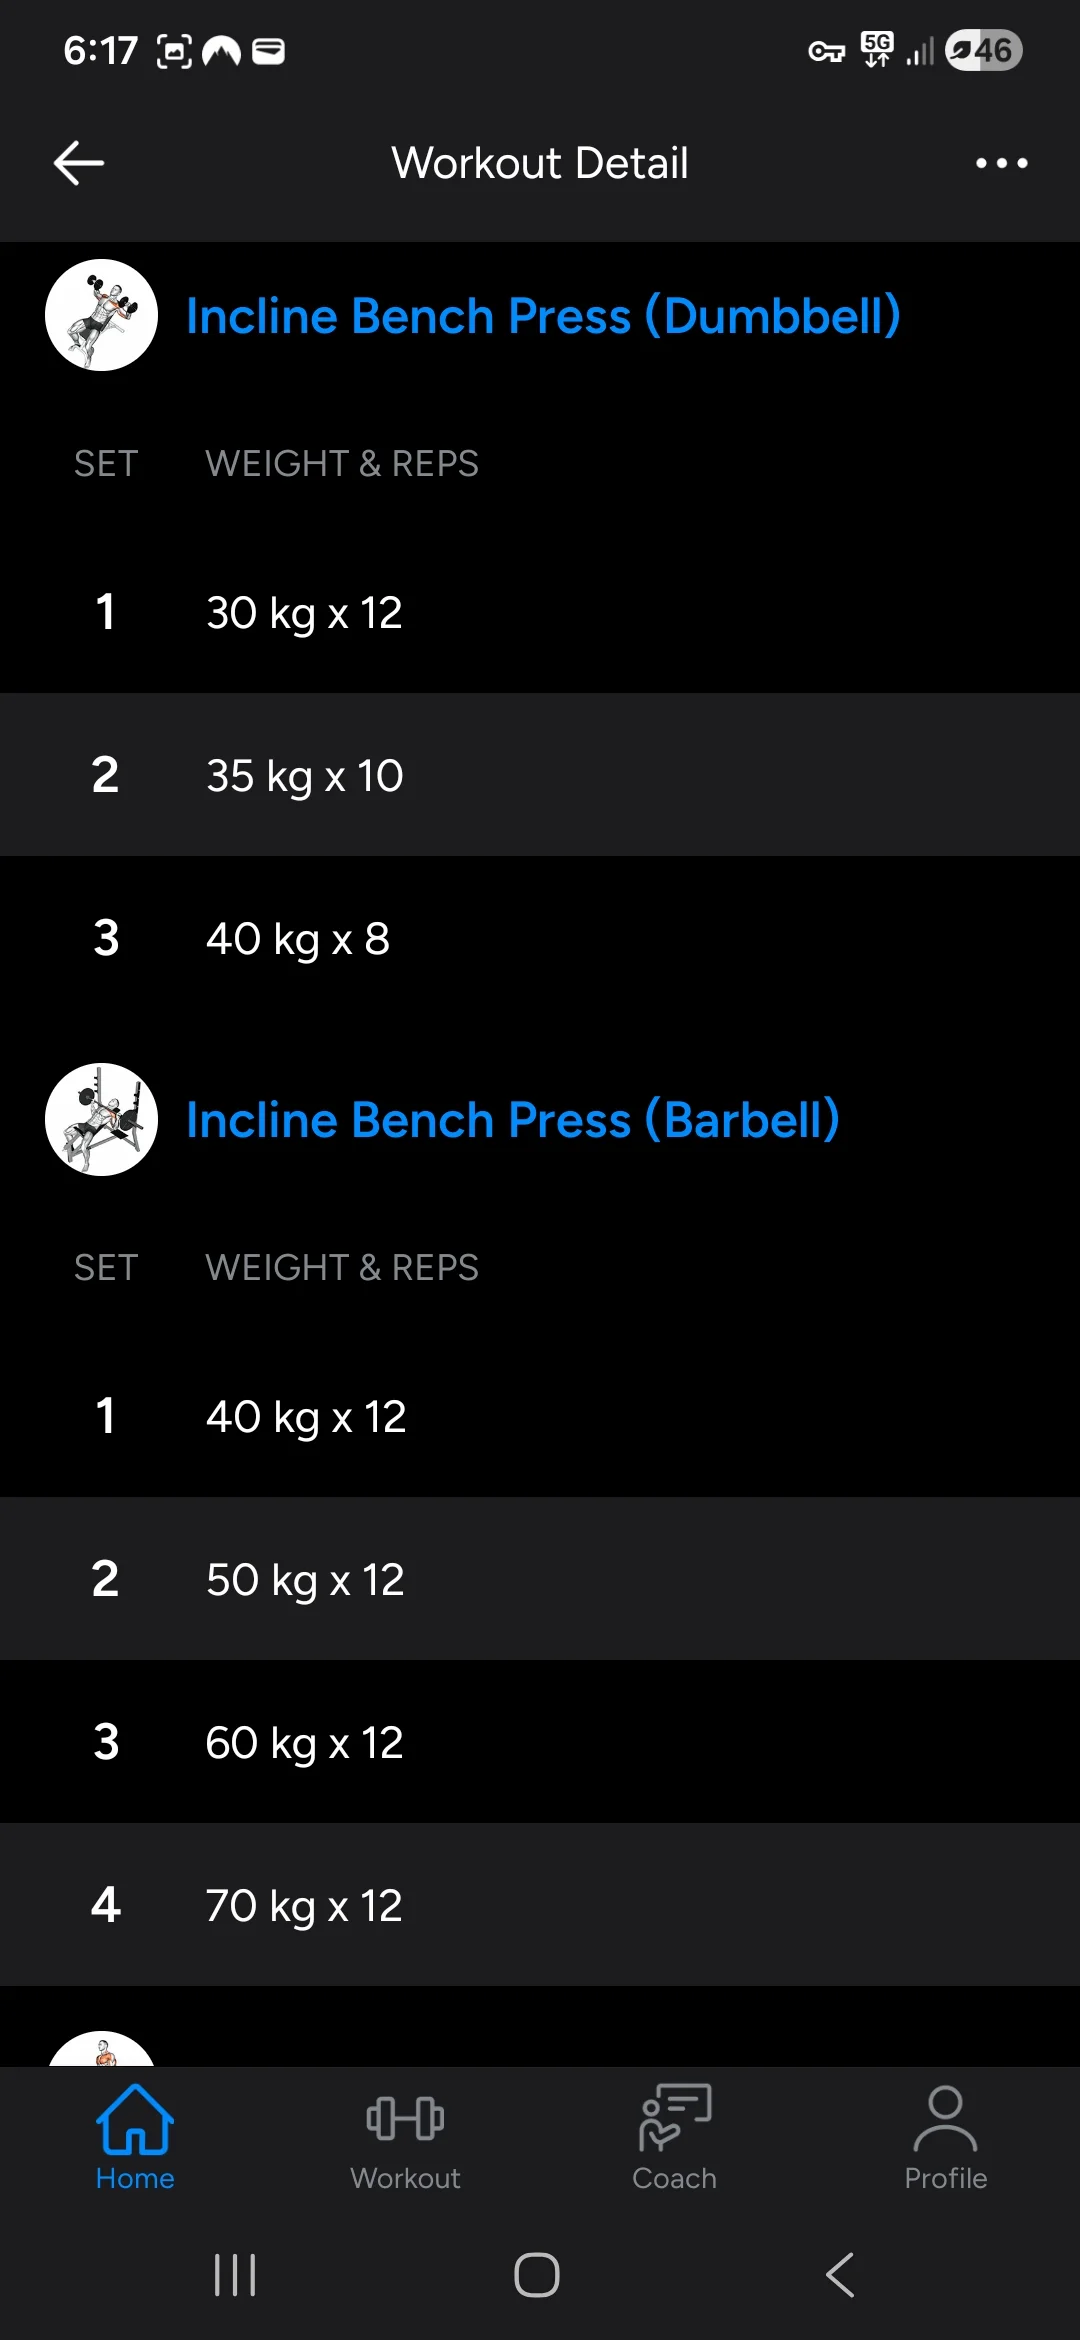Viewport: 1080px width, 2340px height.
Task: Tap the Incline Bench Press Barbell thumbnail
Action: 101,1119
